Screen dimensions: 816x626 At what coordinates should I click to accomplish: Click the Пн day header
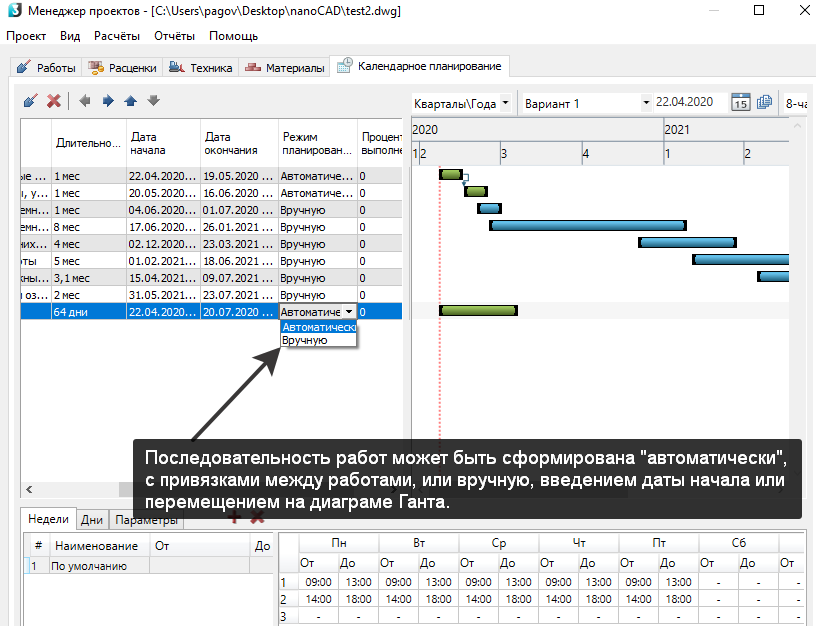pos(339,543)
